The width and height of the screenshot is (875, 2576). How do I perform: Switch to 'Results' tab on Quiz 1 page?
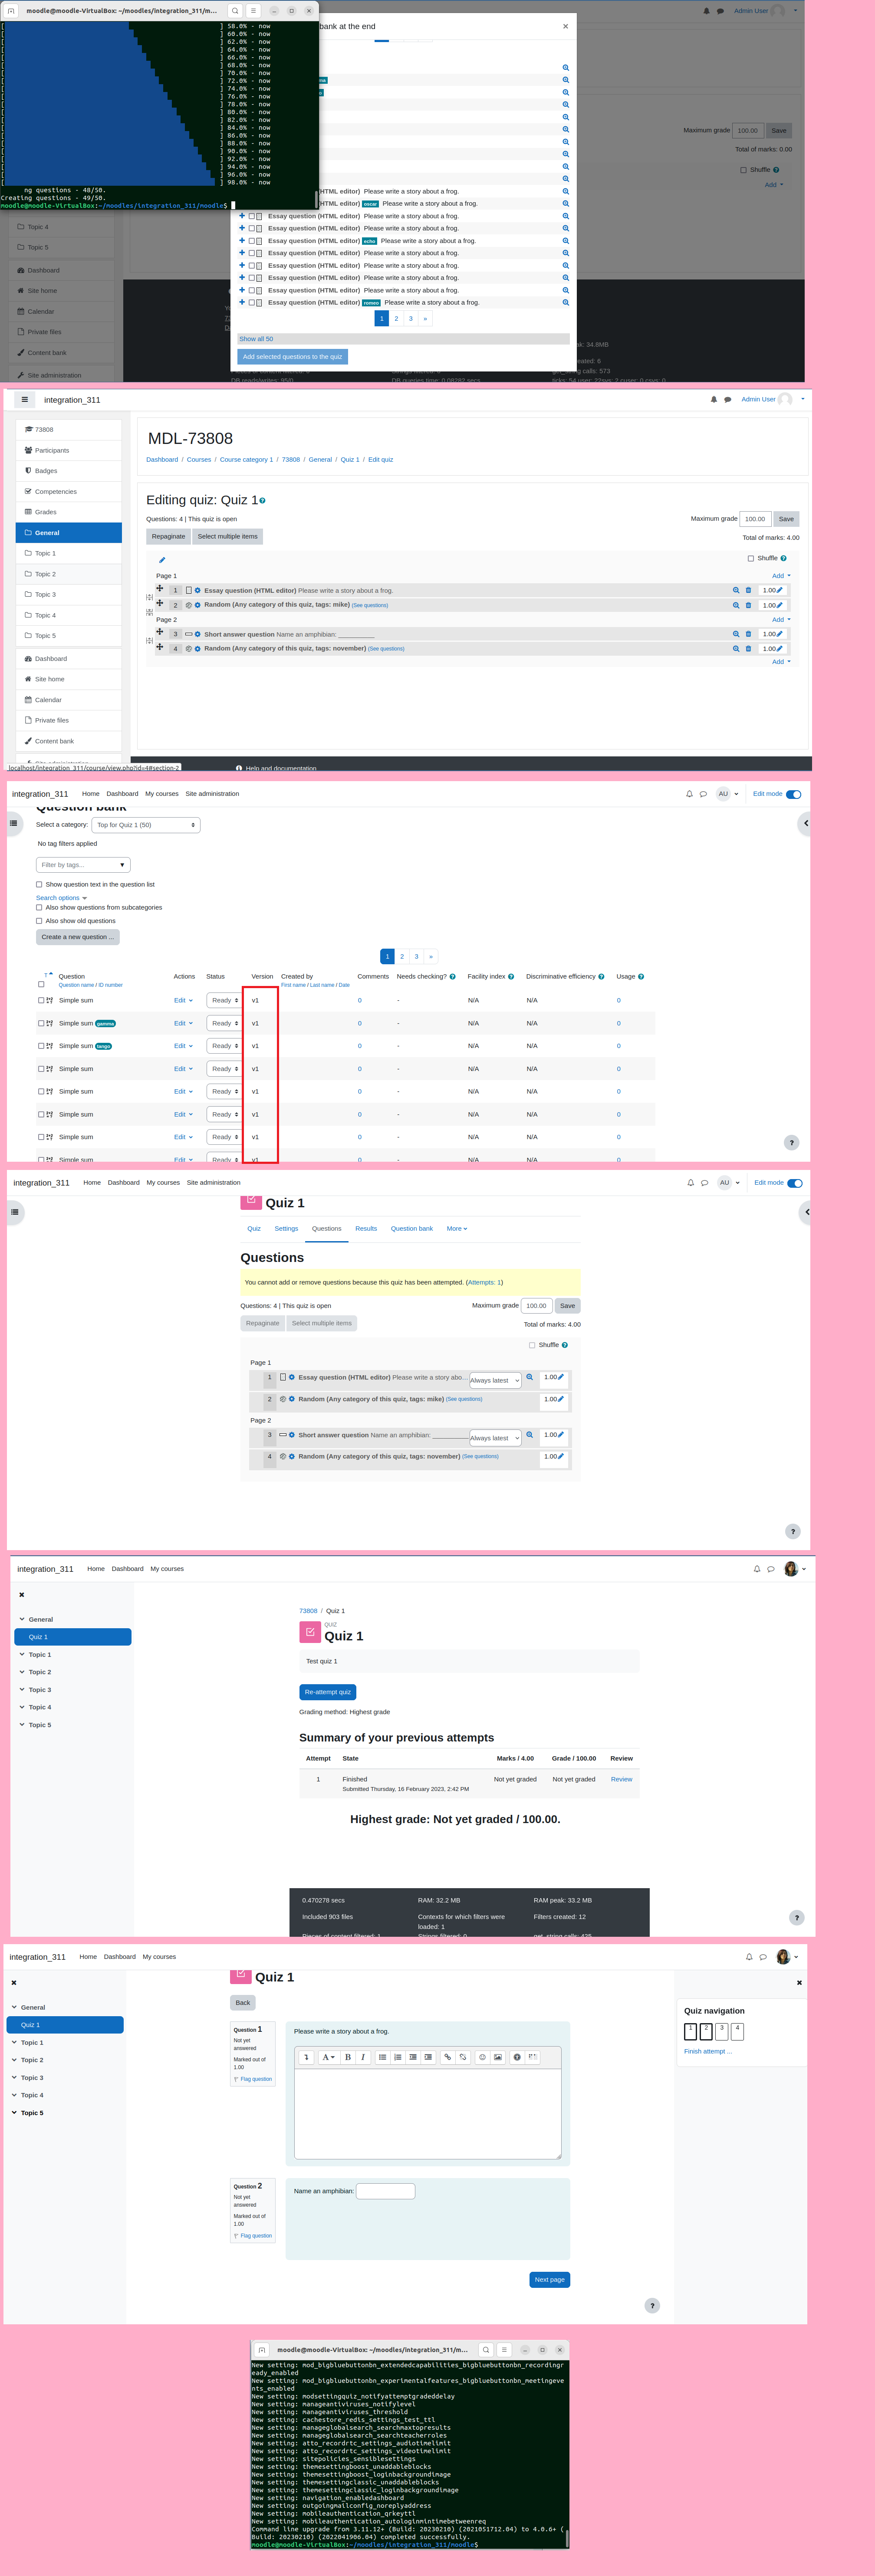366,1228
